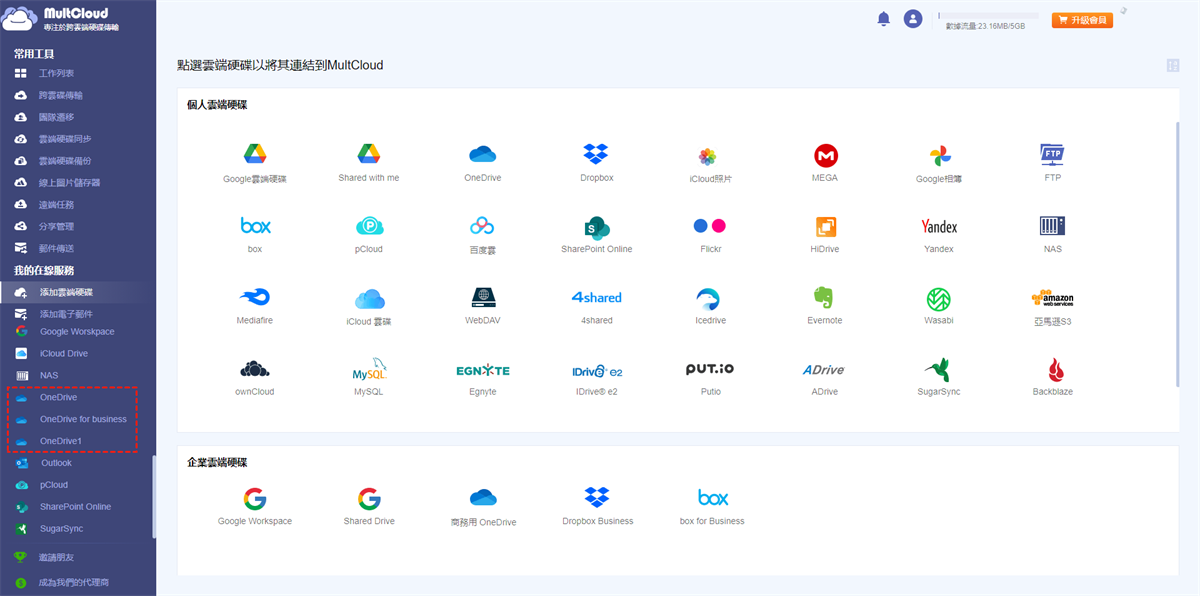Image resolution: width=1200 pixels, height=596 pixels.
Task: Choose the Shared with me drive icon
Action: click(369, 154)
